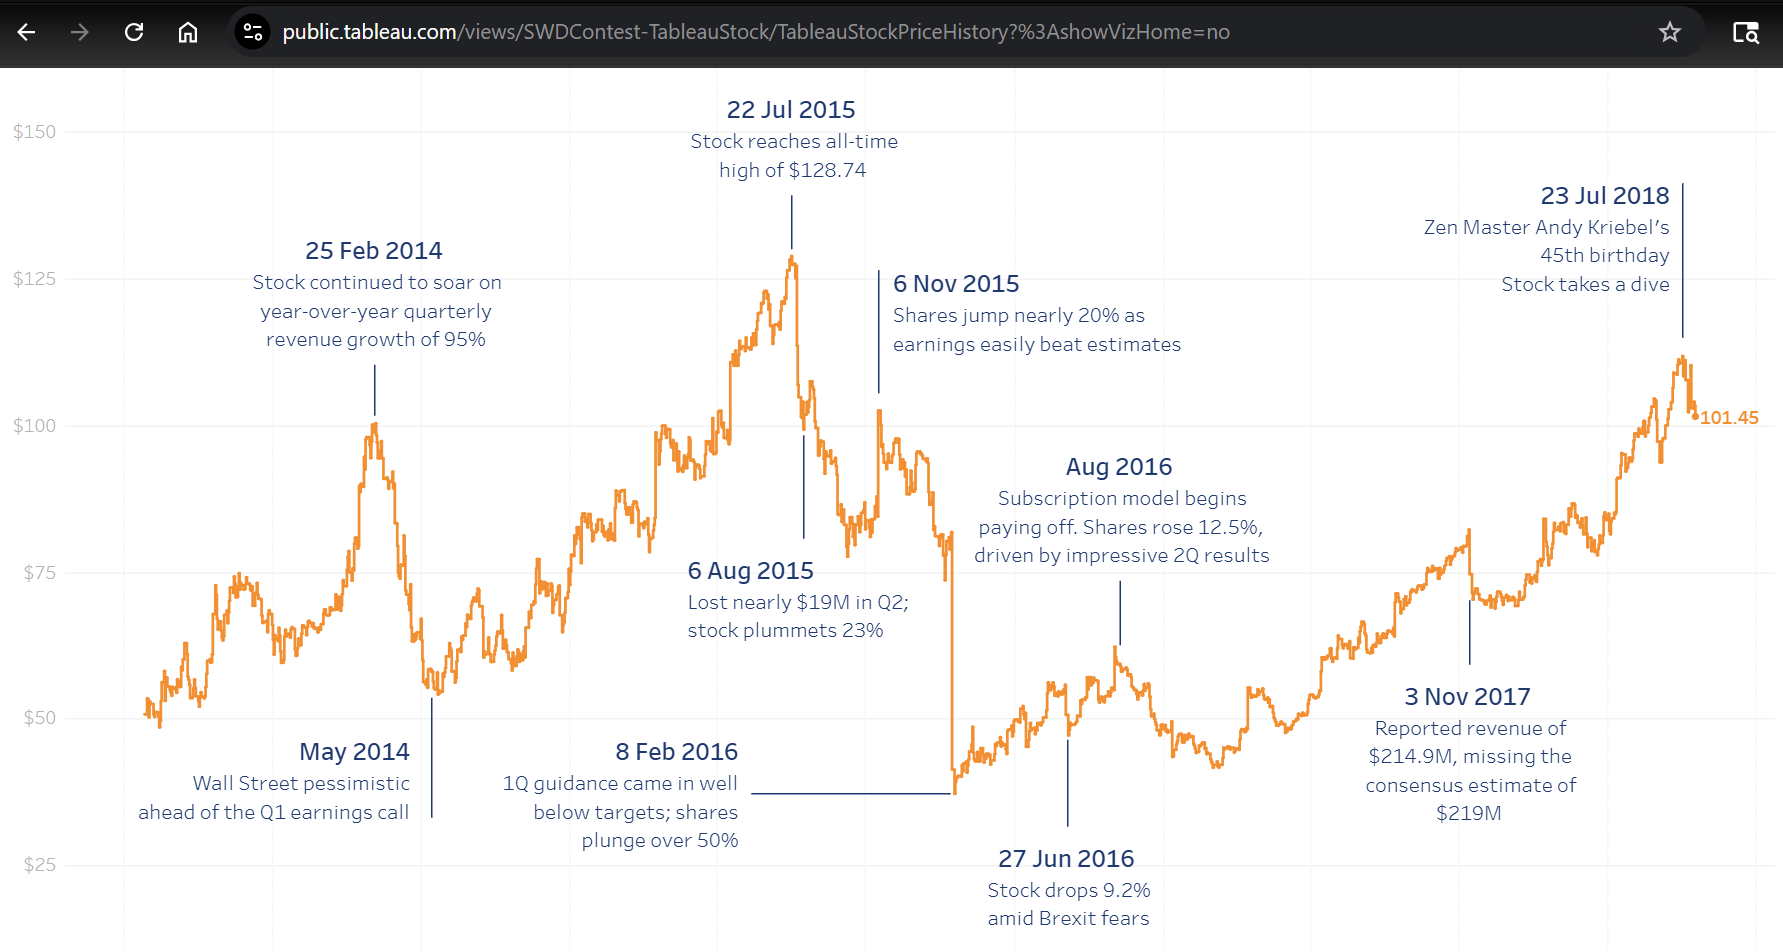The height and width of the screenshot is (952, 1783).
Task: Click the 23 Jul 2018 annotation heading
Action: point(1604,196)
